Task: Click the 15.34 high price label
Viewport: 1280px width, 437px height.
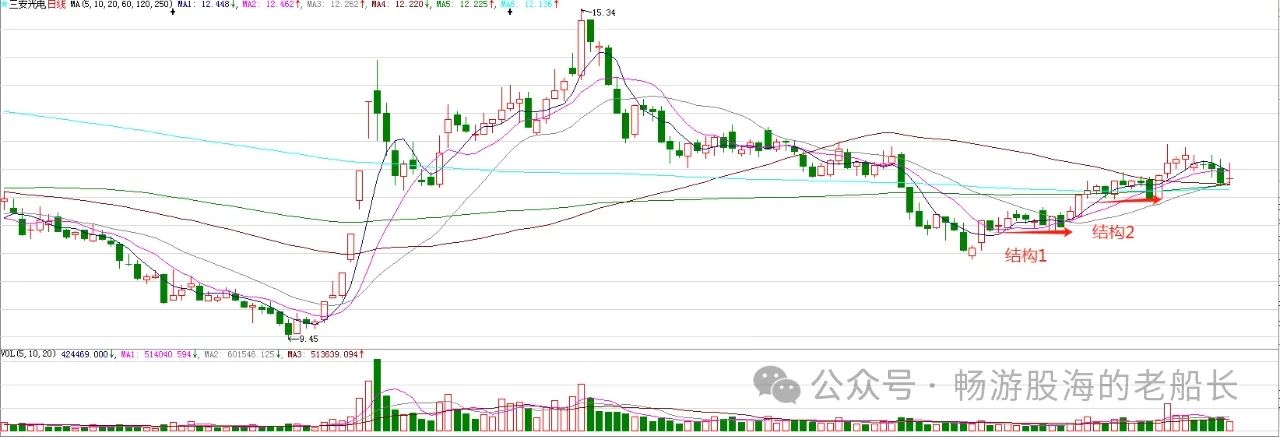Action: [603, 13]
